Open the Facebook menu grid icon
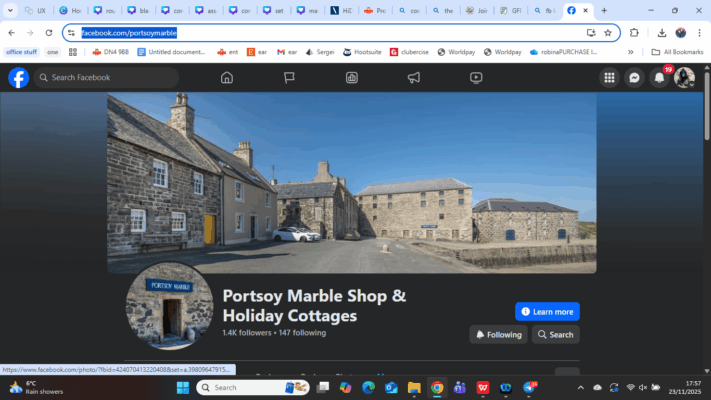This screenshot has height=400, width=711. tap(609, 77)
